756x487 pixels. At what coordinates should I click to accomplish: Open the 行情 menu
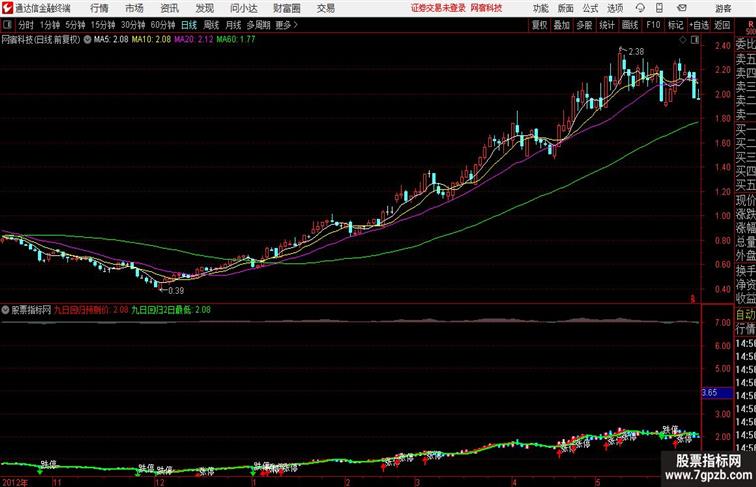99,8
